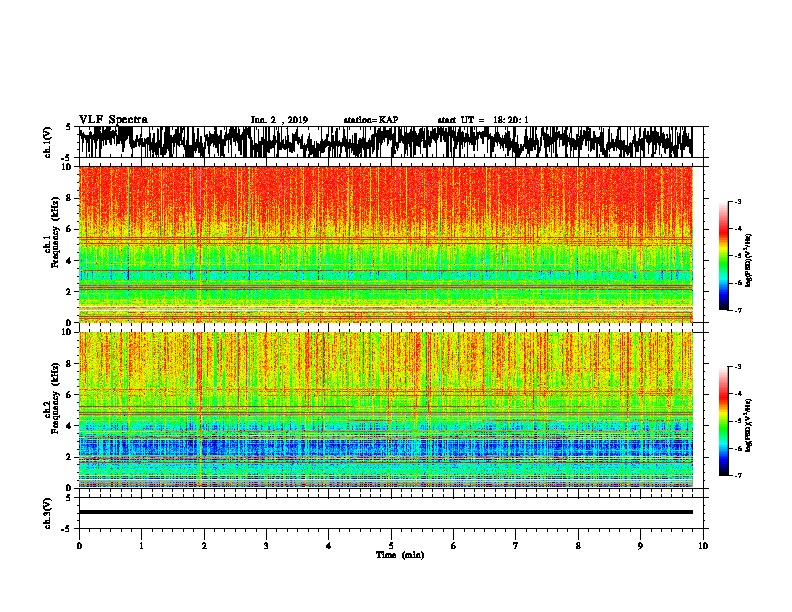Click ch.2 frequency tick label "8"
This screenshot has height=612, width=792.
[x=69, y=364]
